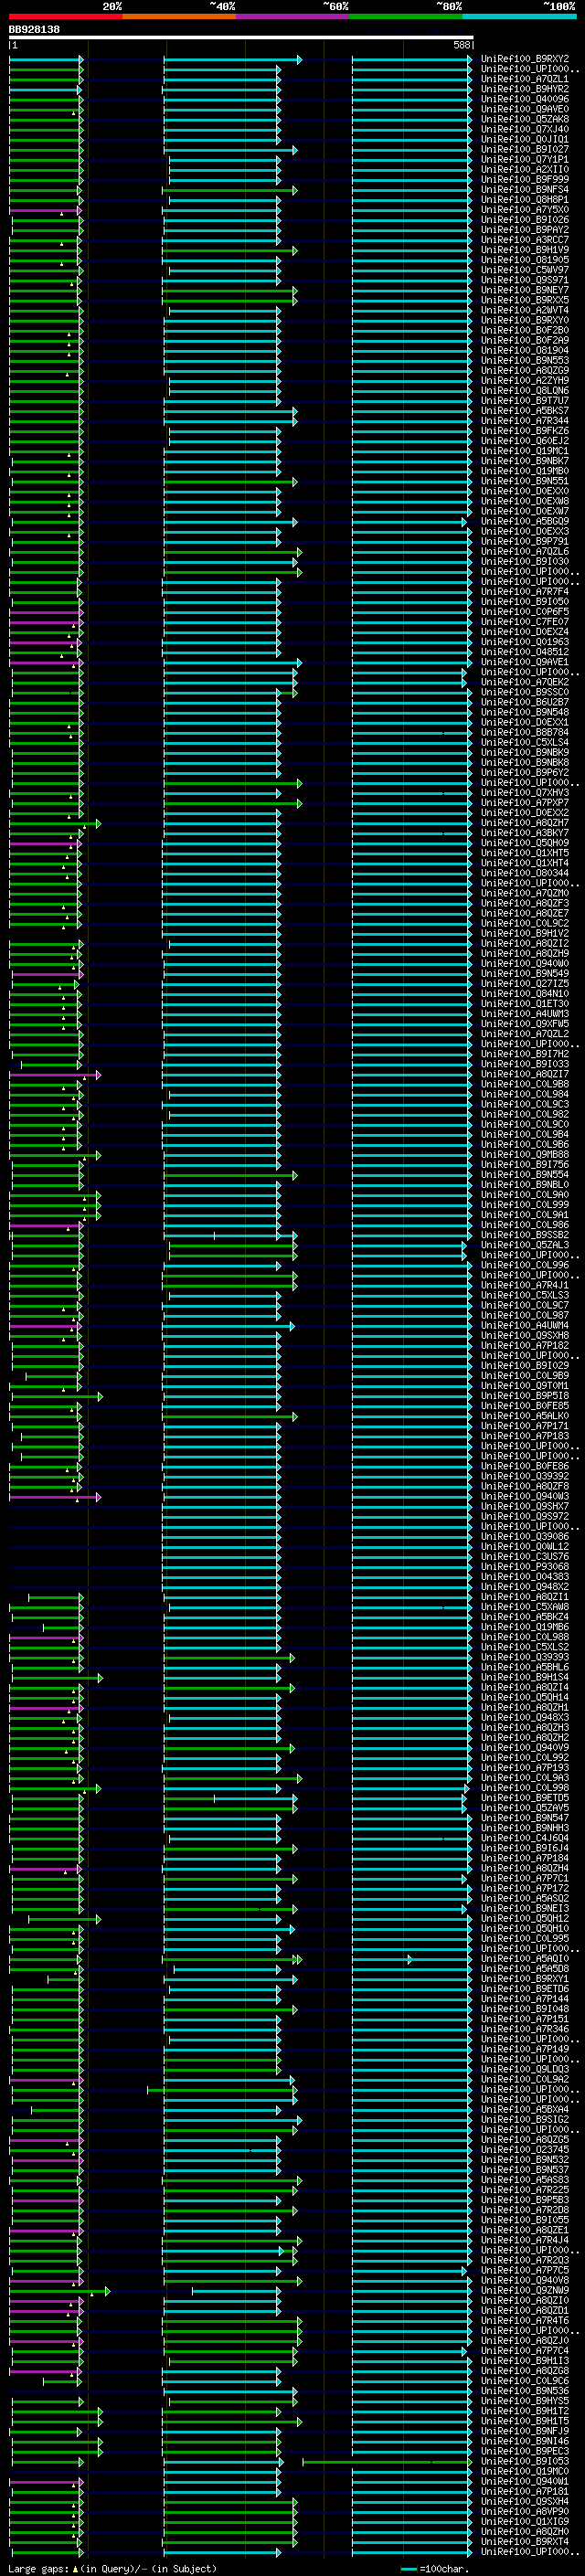This screenshot has height=2576, width=585.
Task: Open hit UniRef100_B9F999
Action: point(525,179)
